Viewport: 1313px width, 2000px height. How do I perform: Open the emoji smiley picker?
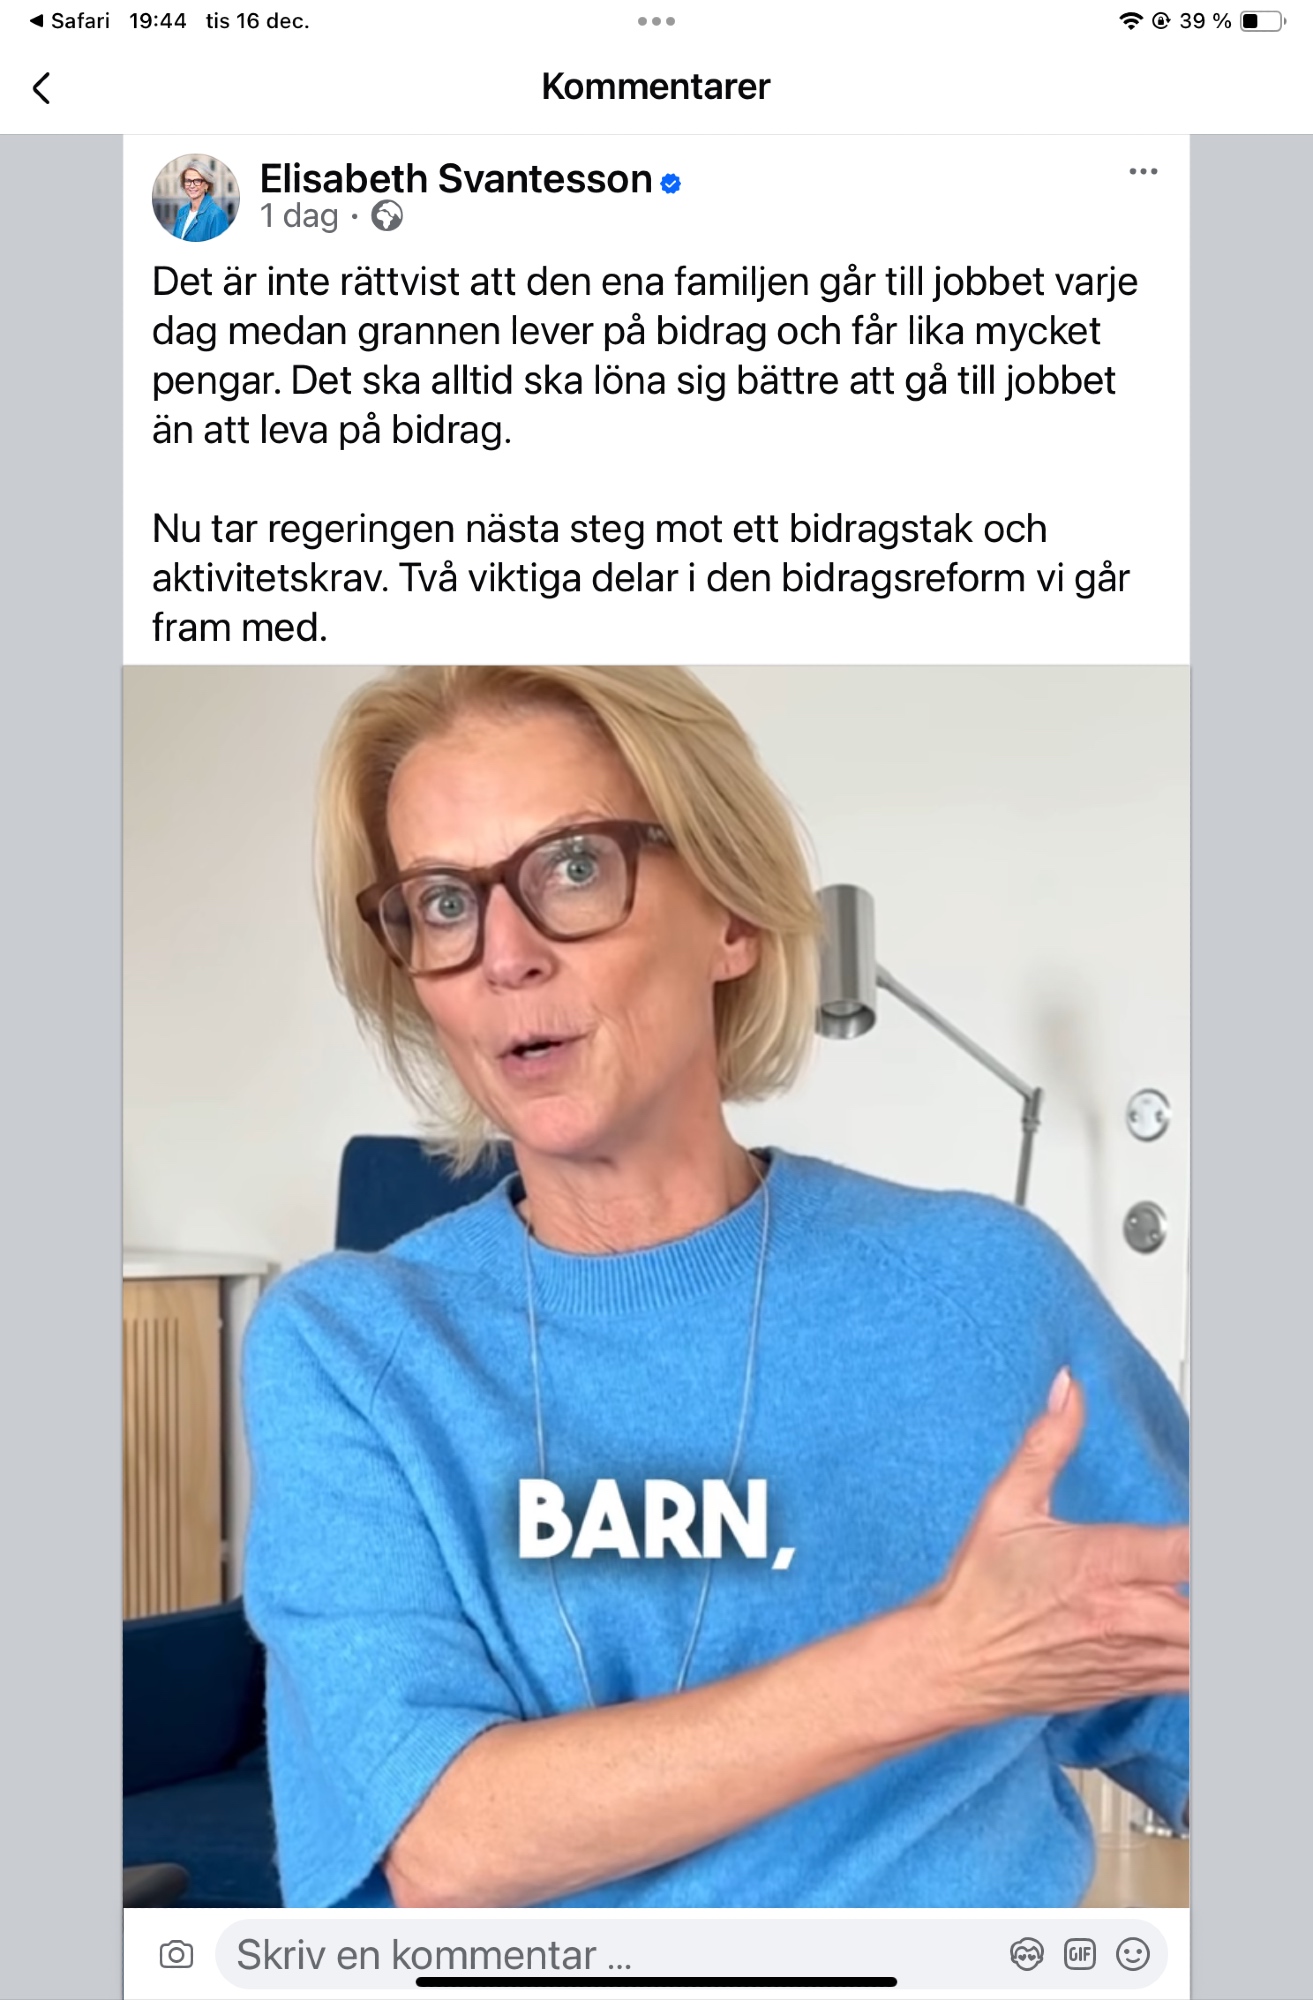coord(1133,1954)
